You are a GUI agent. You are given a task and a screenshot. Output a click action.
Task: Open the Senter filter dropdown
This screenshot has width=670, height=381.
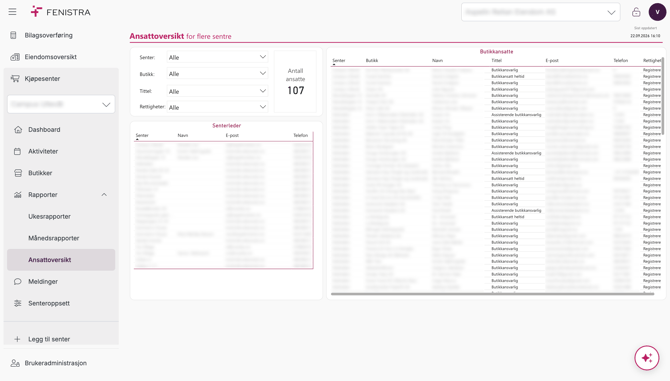pos(217,57)
